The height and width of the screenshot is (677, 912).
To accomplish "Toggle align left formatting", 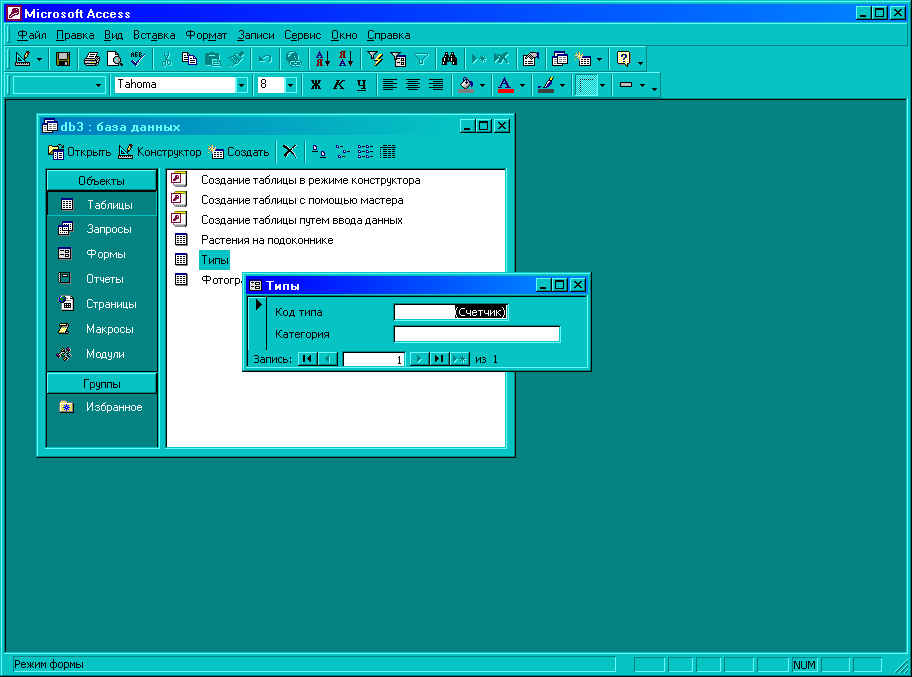I will click(390, 85).
